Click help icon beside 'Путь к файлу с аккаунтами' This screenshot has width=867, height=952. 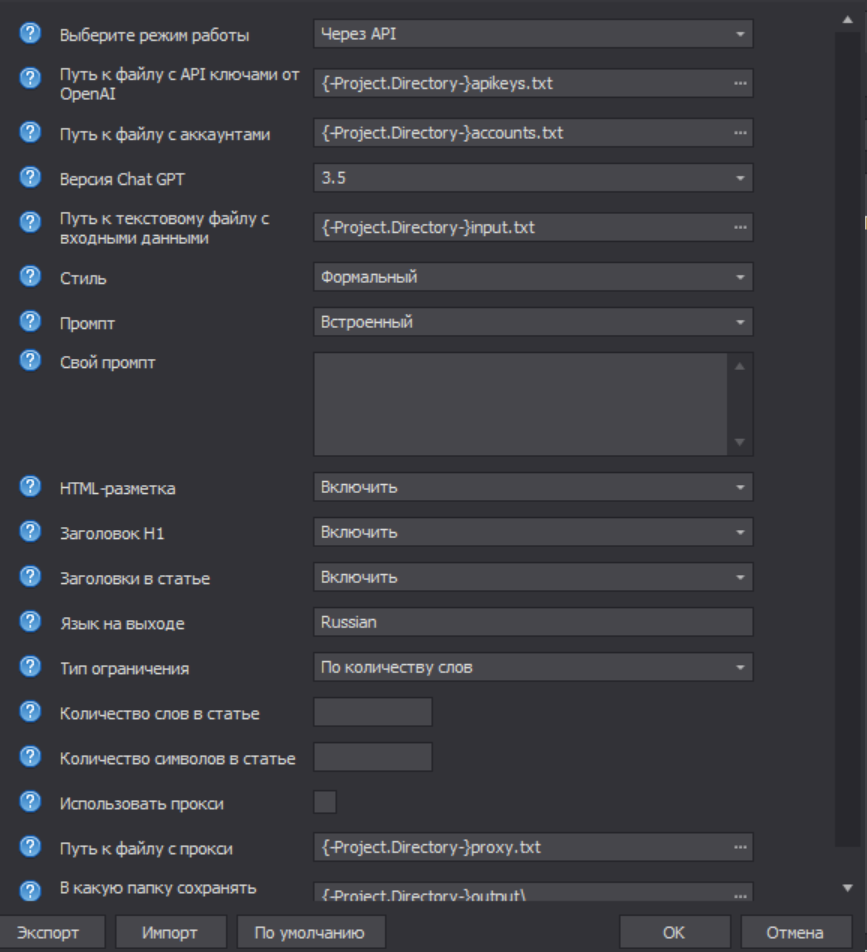coord(30,132)
